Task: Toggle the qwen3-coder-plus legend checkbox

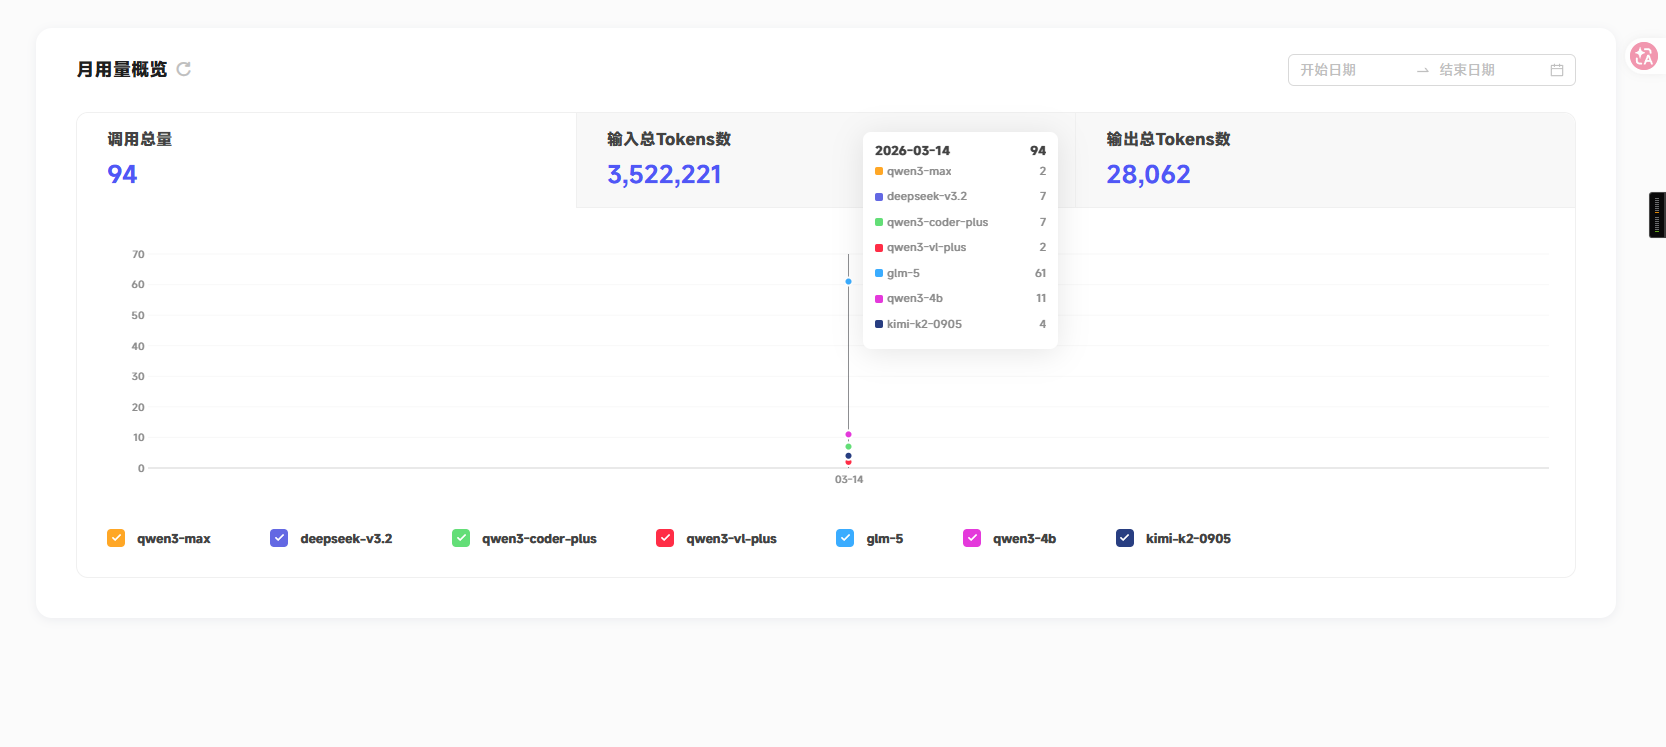Action: coord(461,538)
